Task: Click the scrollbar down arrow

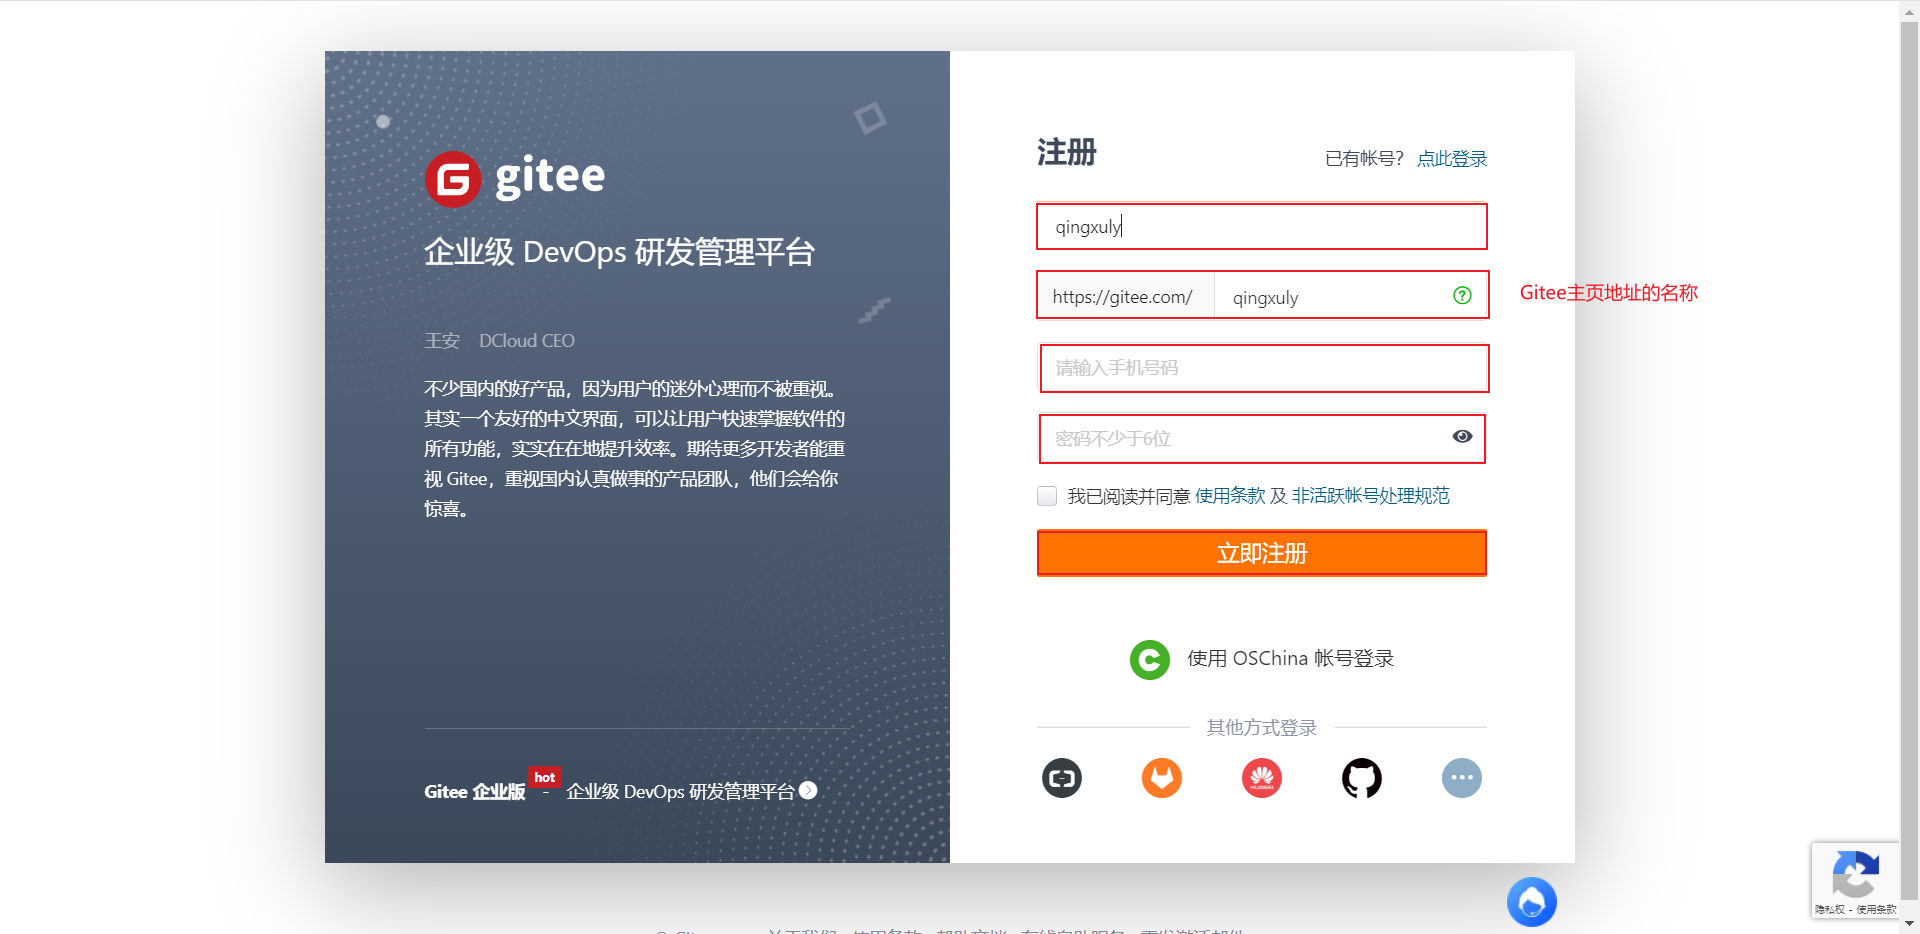Action: [x=1908, y=923]
